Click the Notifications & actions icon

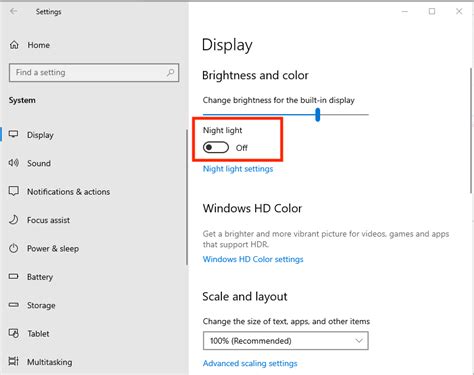[x=14, y=191]
